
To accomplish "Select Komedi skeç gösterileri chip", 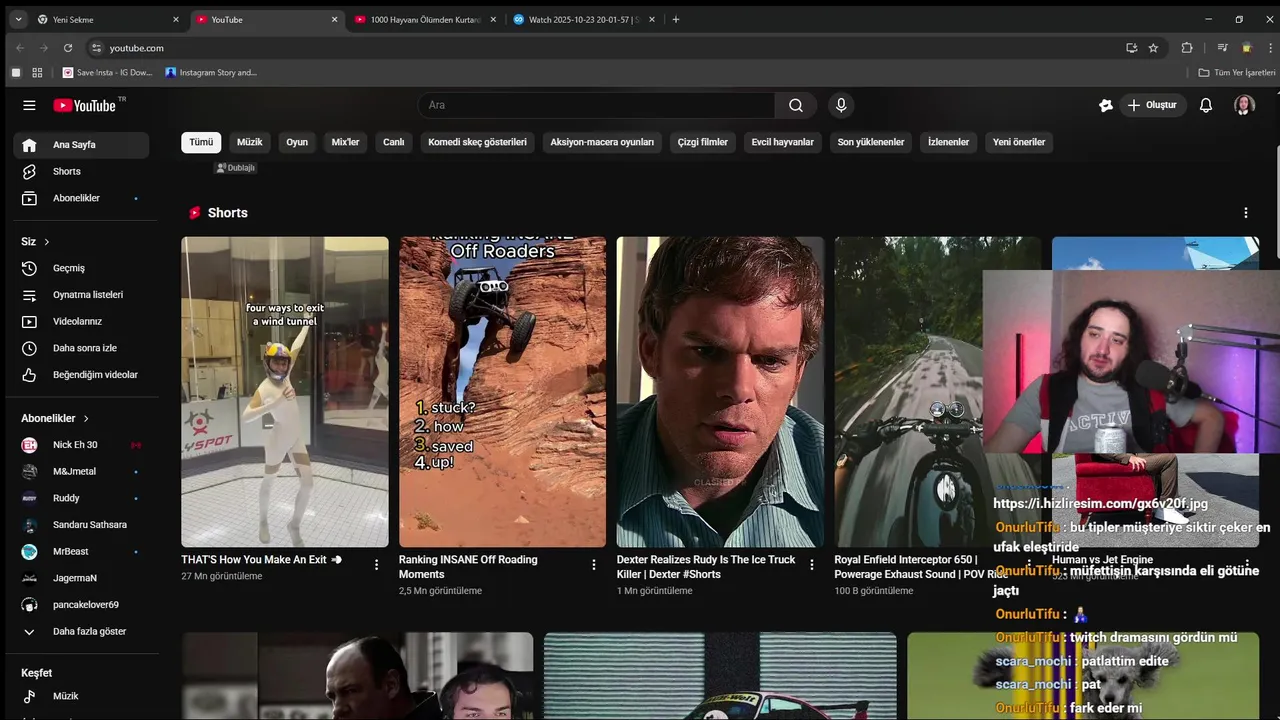I will [477, 142].
